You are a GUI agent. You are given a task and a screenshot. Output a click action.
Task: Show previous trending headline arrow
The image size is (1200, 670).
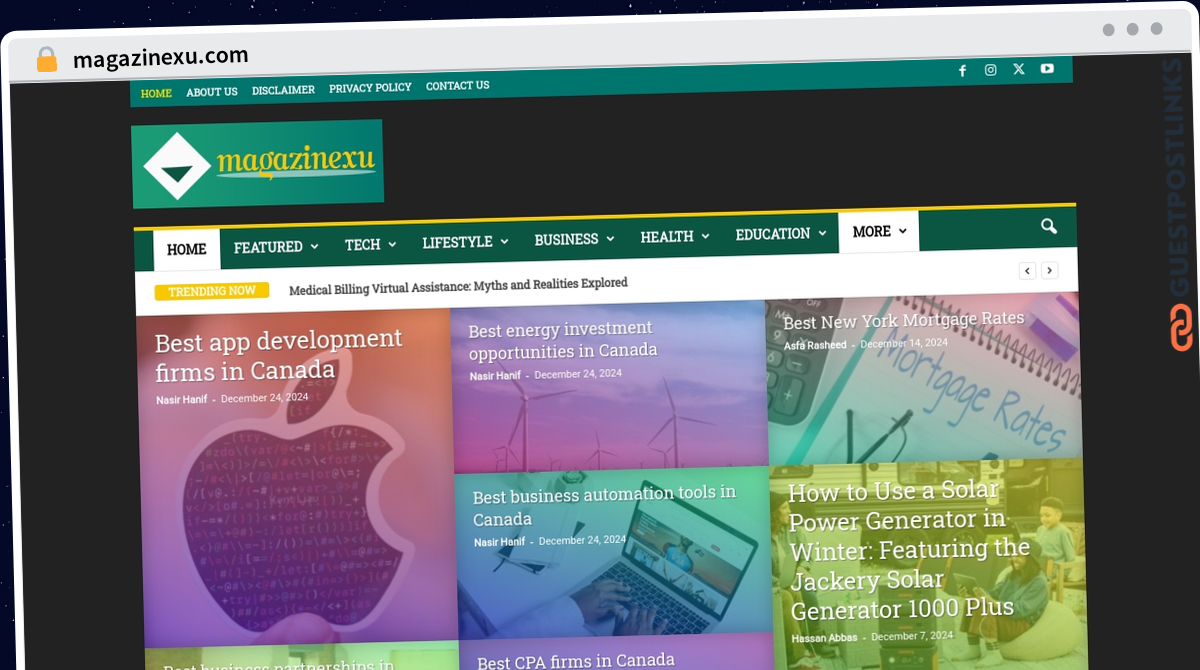click(x=1027, y=270)
